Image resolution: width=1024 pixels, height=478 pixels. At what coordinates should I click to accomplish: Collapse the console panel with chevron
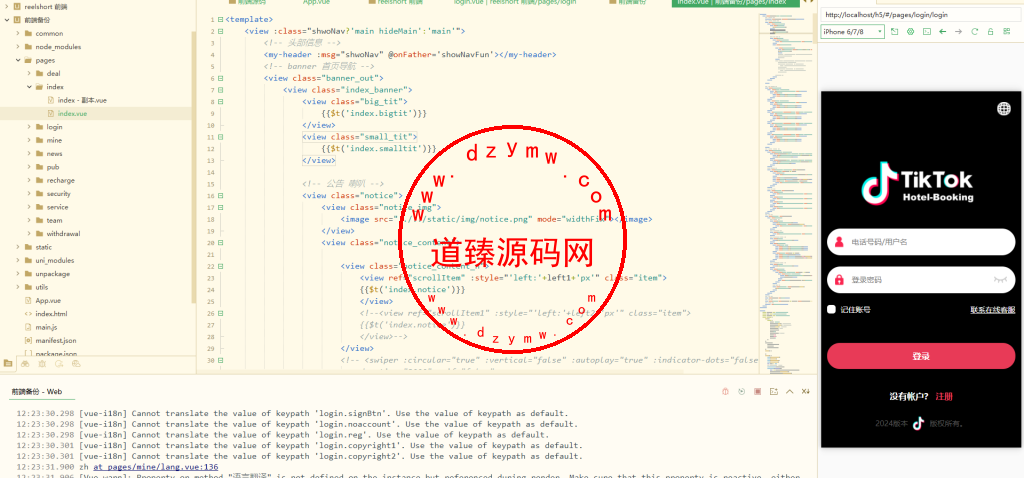point(790,392)
